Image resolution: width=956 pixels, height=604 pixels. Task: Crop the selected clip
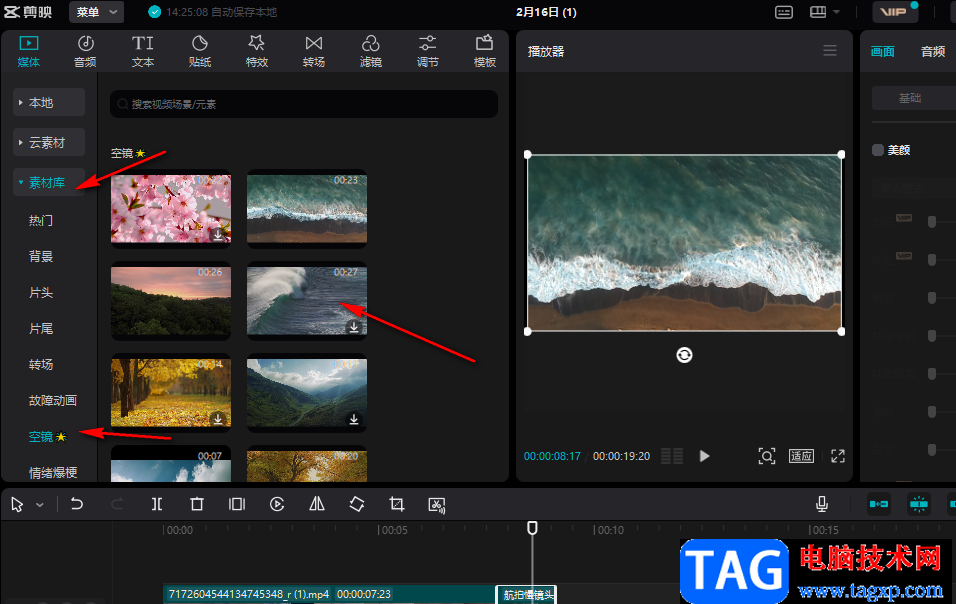point(396,504)
